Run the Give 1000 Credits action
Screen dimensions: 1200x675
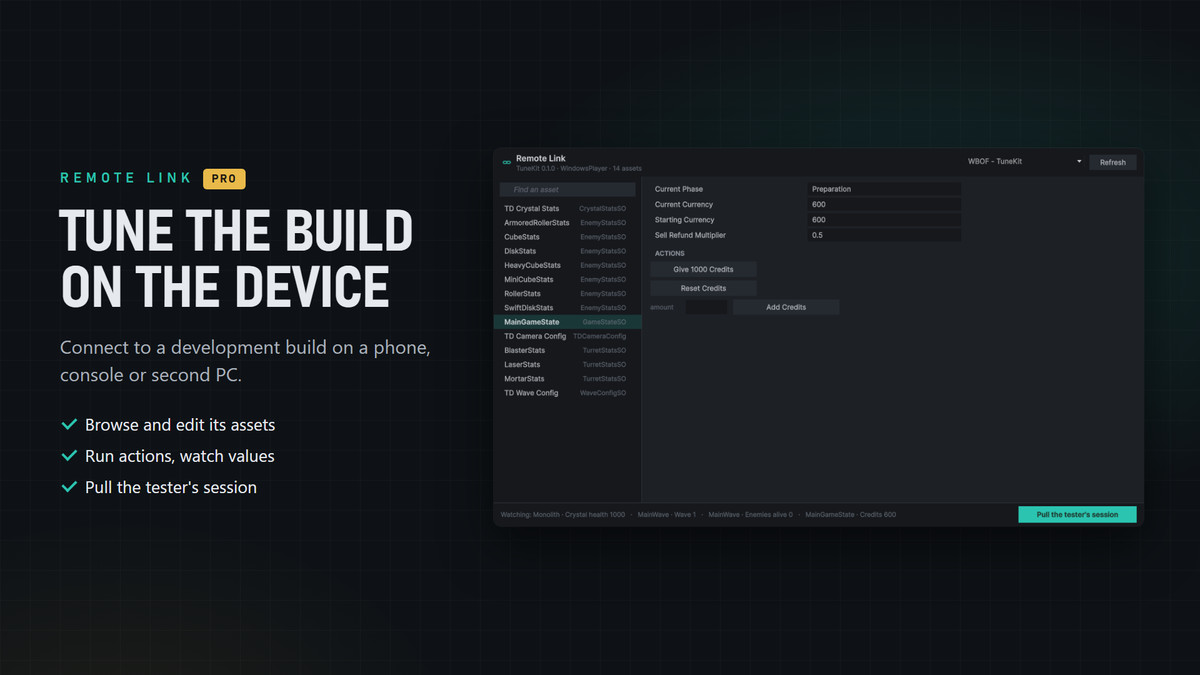pos(703,269)
